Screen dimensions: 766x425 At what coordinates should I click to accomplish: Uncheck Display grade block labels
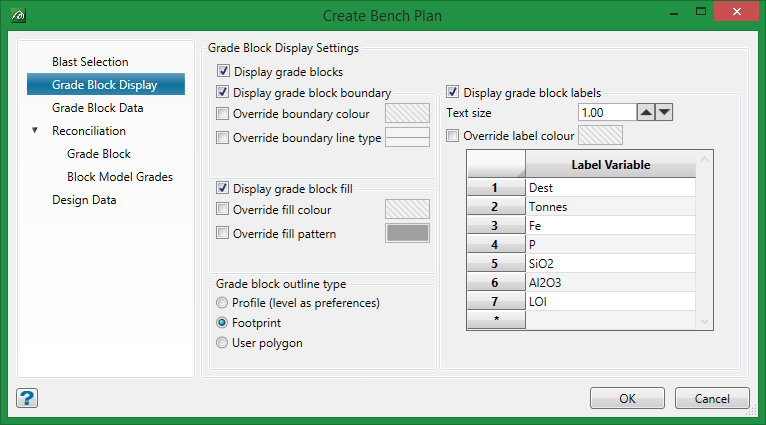453,93
